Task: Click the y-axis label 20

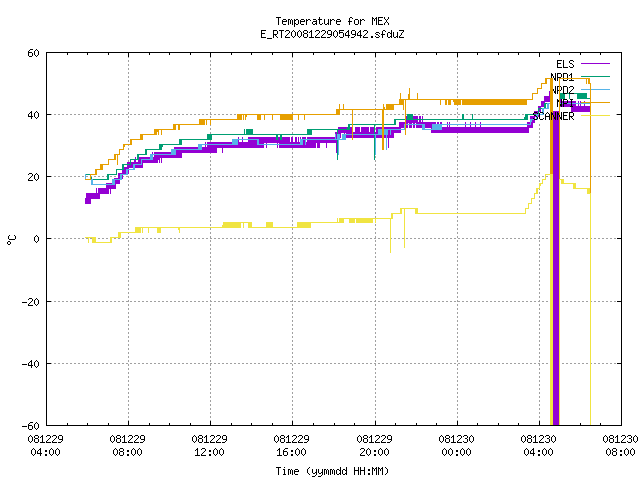Action: tap(33, 177)
